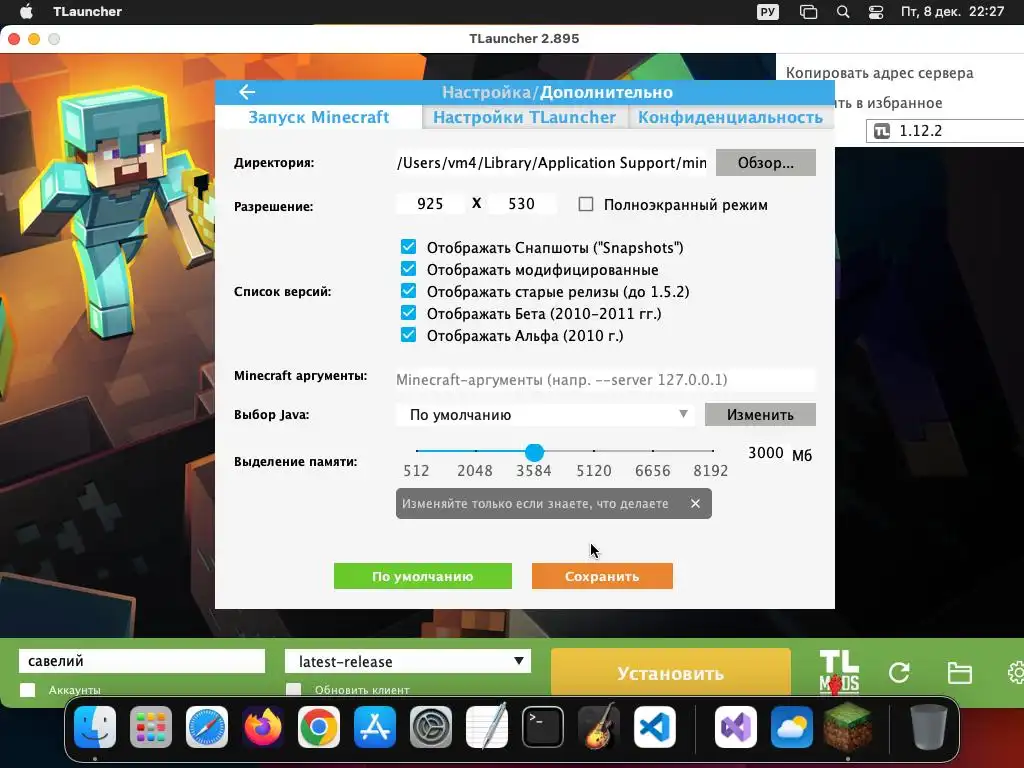
Task: Tick the Обновить клиент checkbox
Action: point(294,690)
